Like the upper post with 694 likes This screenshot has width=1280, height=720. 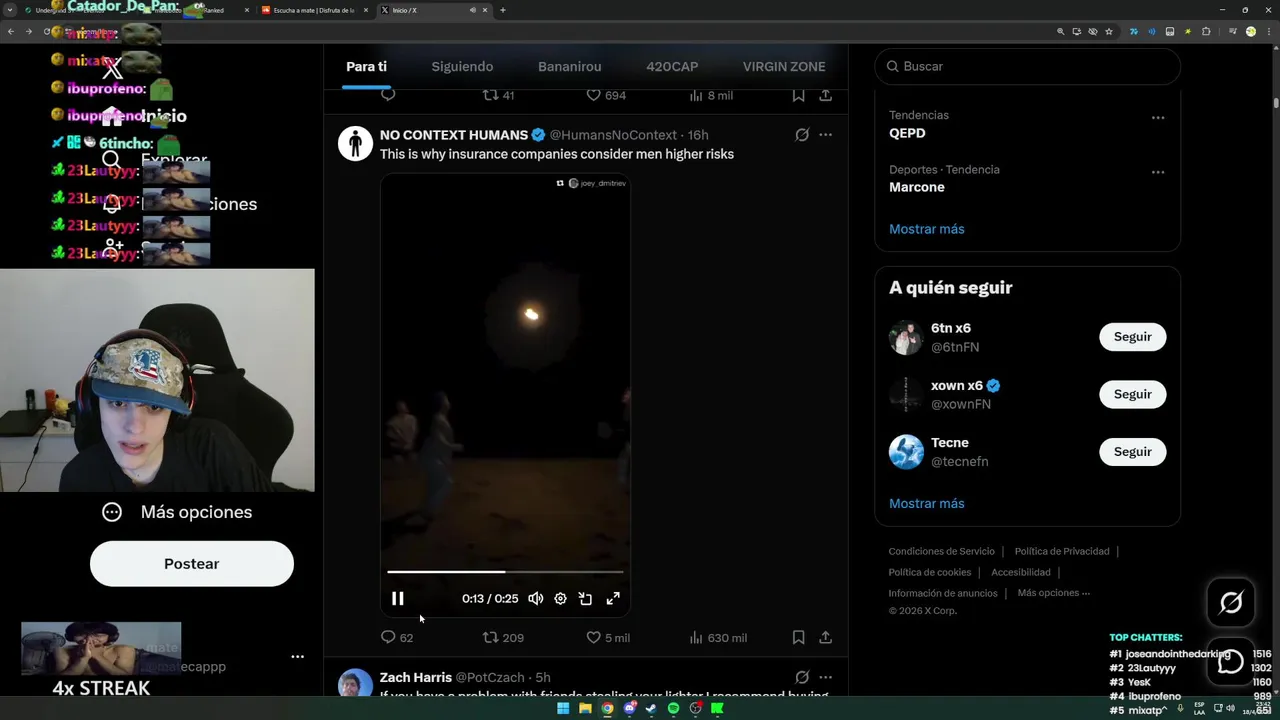click(606, 95)
